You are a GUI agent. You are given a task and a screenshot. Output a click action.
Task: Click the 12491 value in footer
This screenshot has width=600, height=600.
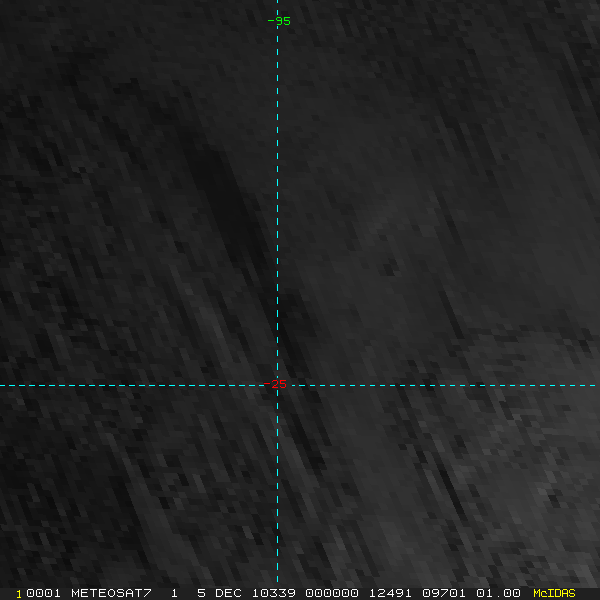[x=389, y=593]
